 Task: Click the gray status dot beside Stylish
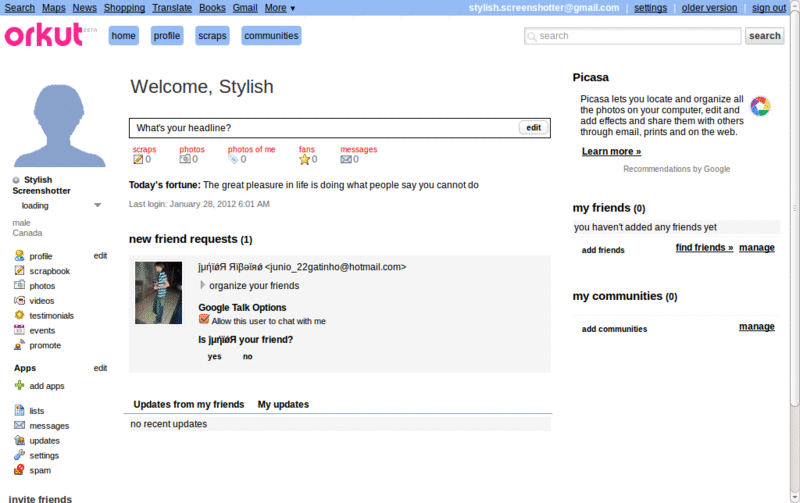click(x=16, y=180)
